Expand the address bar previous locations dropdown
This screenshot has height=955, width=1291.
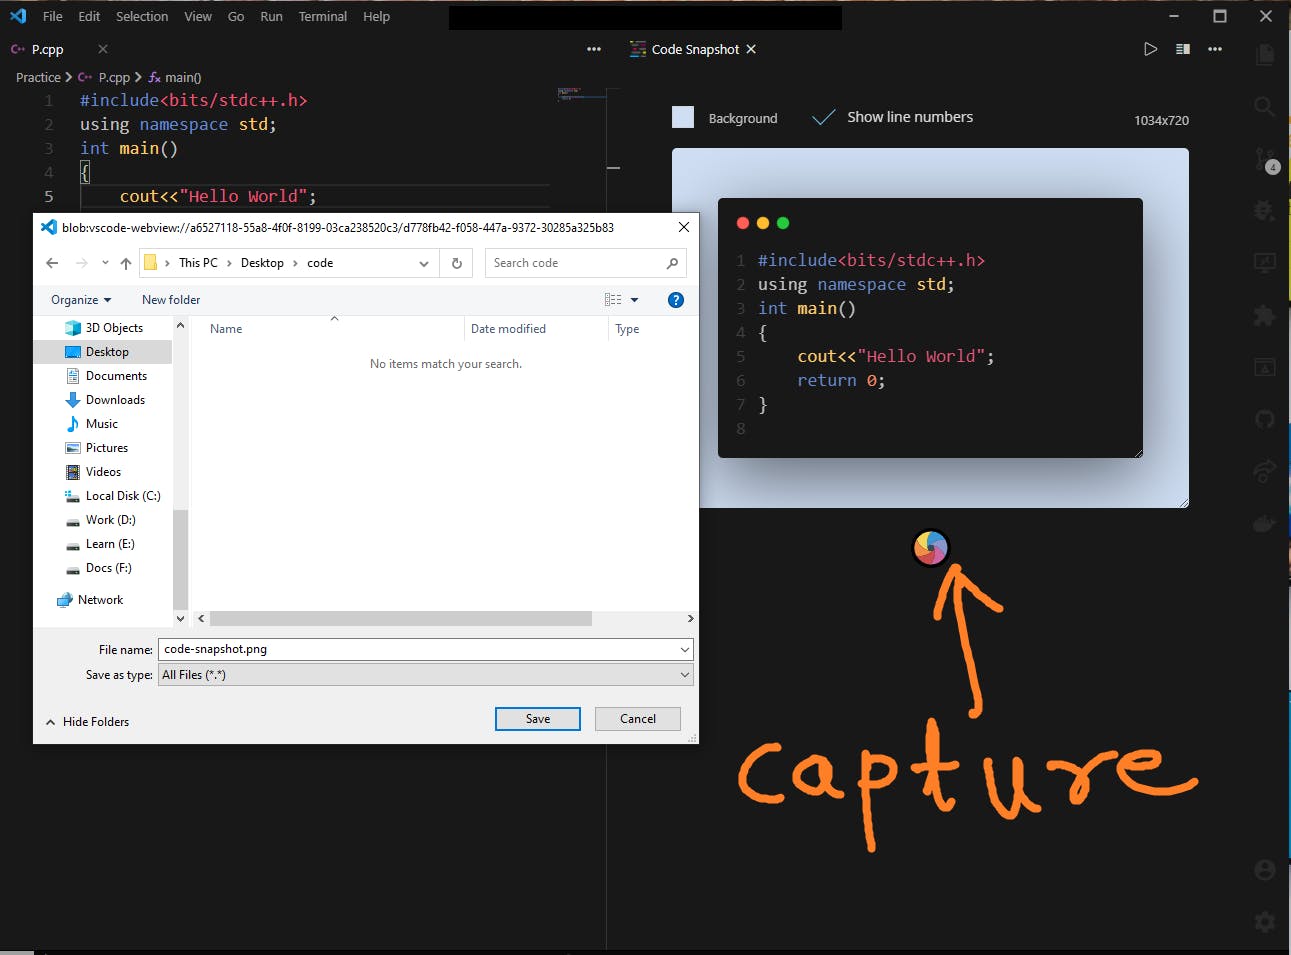coord(424,263)
